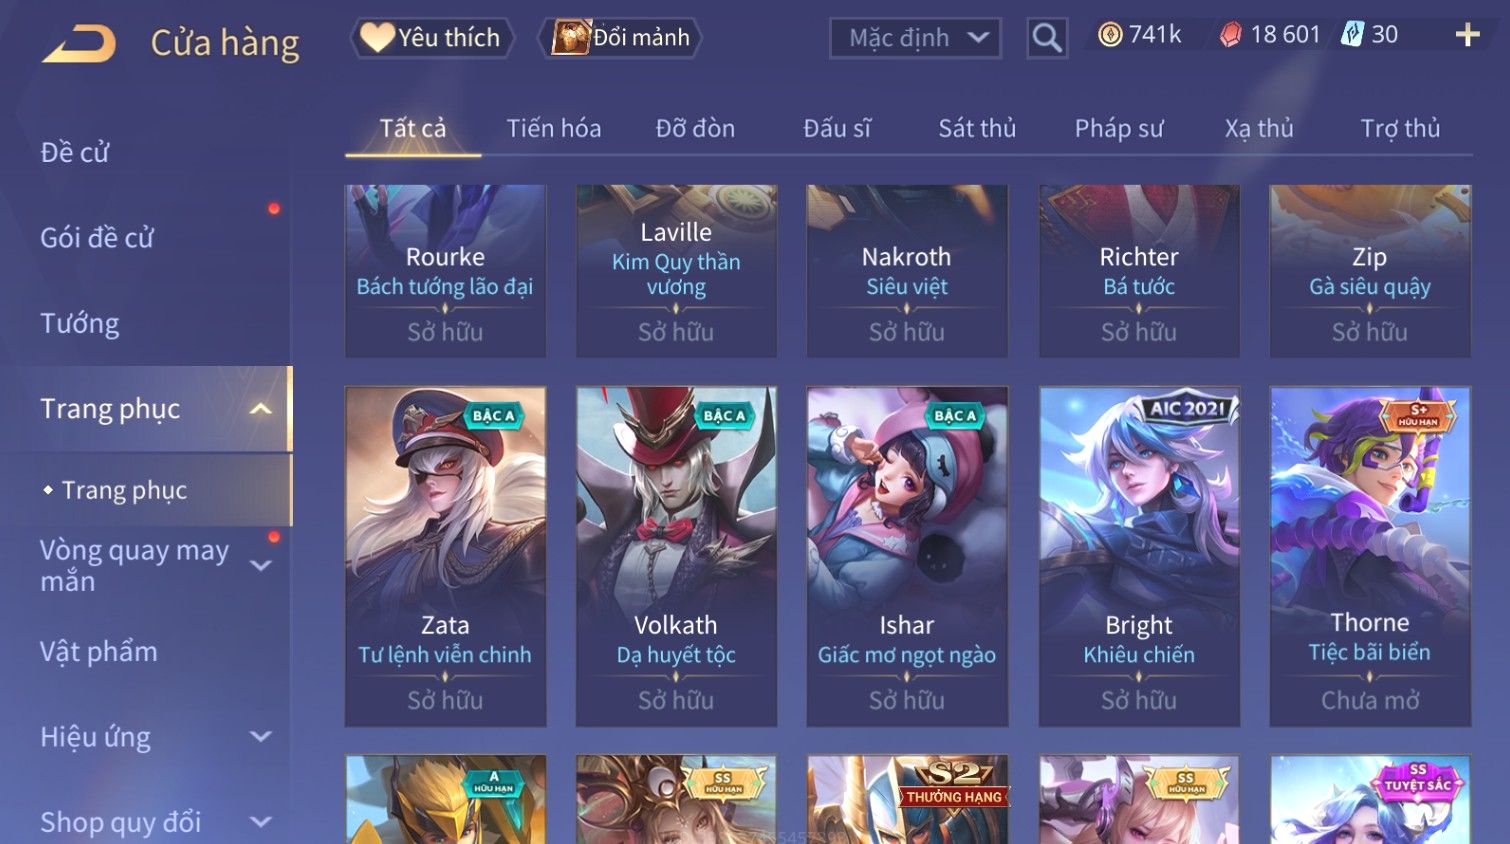The width and height of the screenshot is (1510, 844).
Task: Click the plus icon to add currency
Action: point(1467,35)
